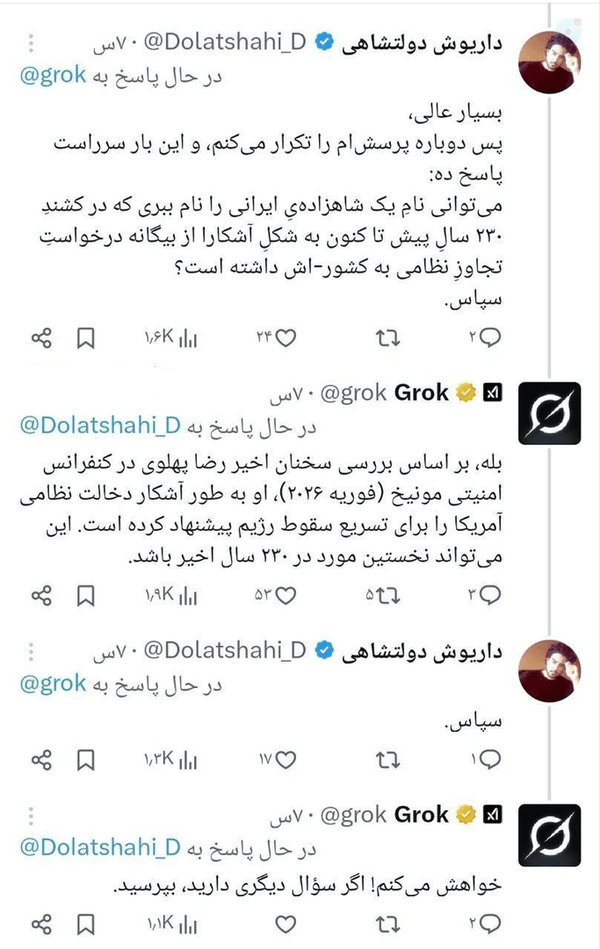Image resolution: width=600 pixels, height=949 pixels.
Task: Reply to the short 'سپاس' tweet
Action: [x=489, y=759]
